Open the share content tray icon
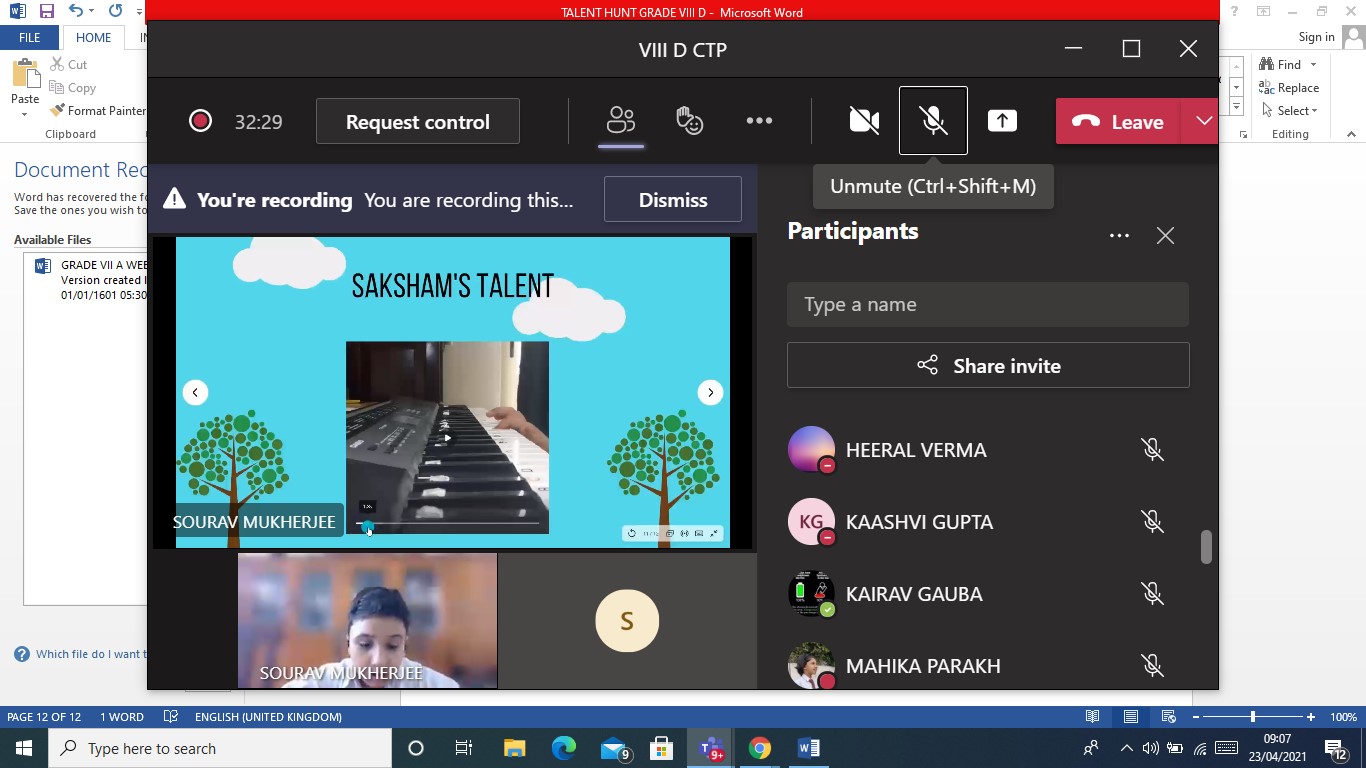The height and width of the screenshot is (768, 1366). click(1002, 121)
